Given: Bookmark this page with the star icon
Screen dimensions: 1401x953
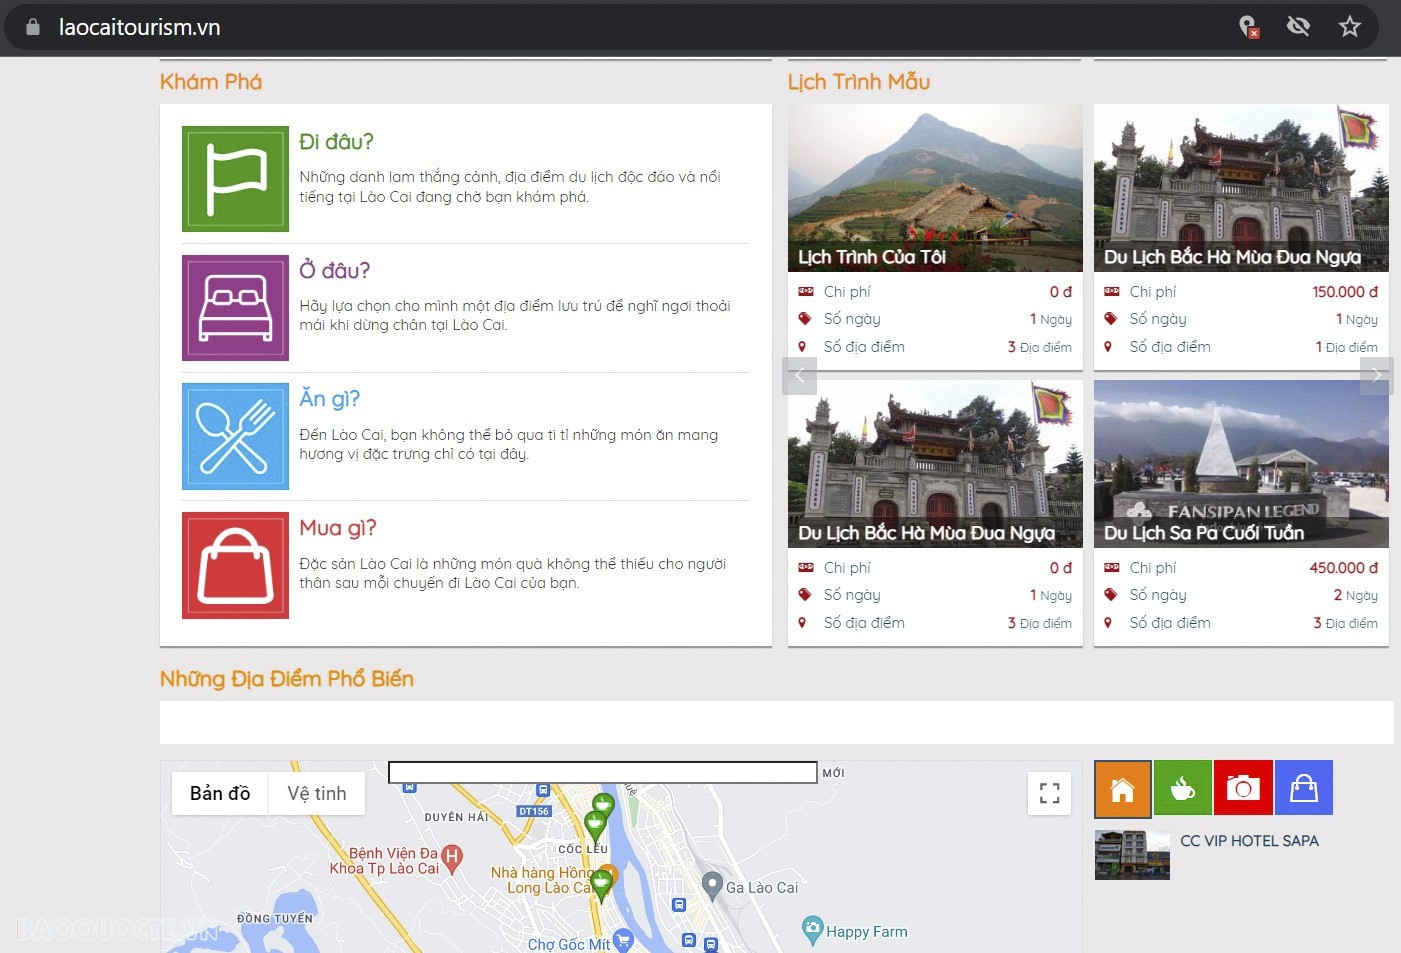Looking at the screenshot, I should pos(1350,27).
